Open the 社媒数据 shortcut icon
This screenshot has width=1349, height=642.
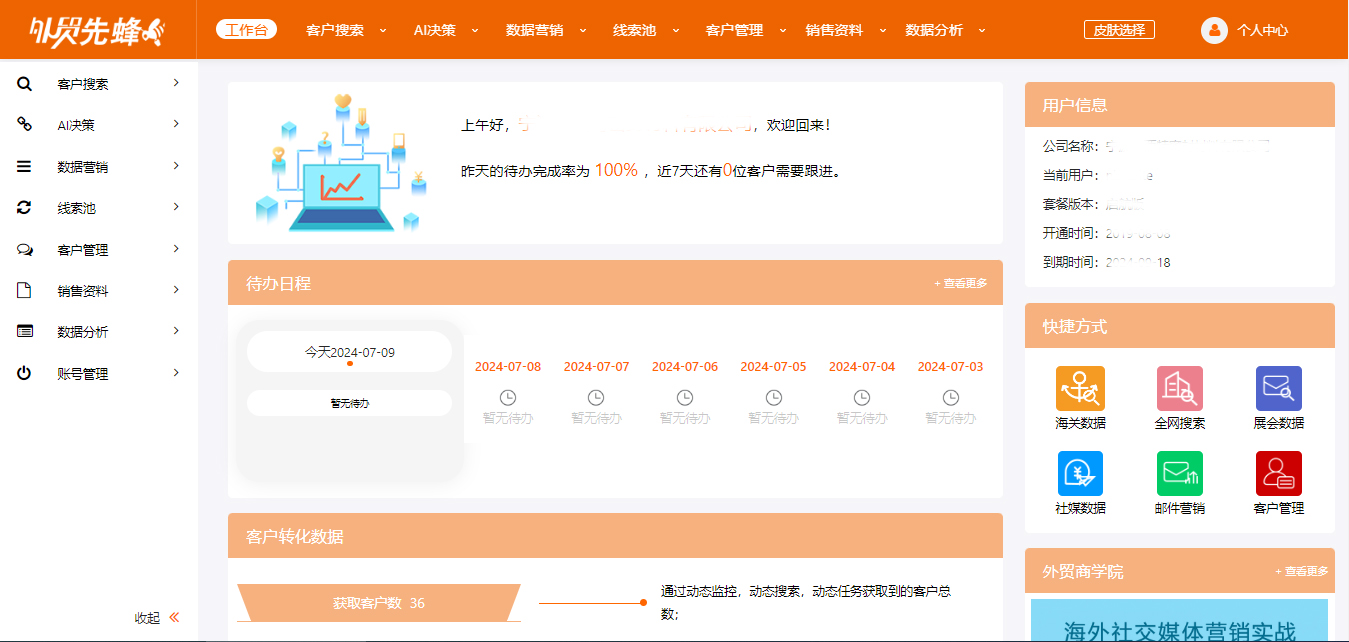coord(1080,473)
